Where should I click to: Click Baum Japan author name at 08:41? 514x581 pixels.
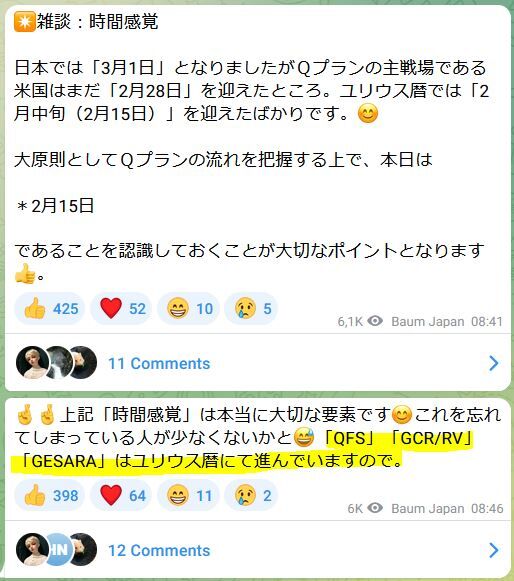[428, 322]
